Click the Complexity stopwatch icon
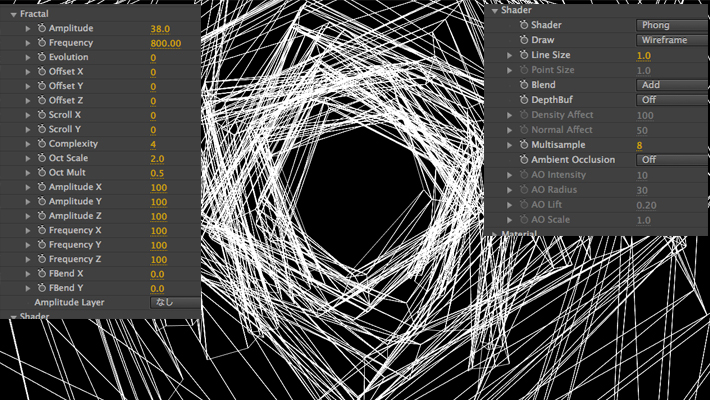The height and width of the screenshot is (400, 710). click(41, 145)
